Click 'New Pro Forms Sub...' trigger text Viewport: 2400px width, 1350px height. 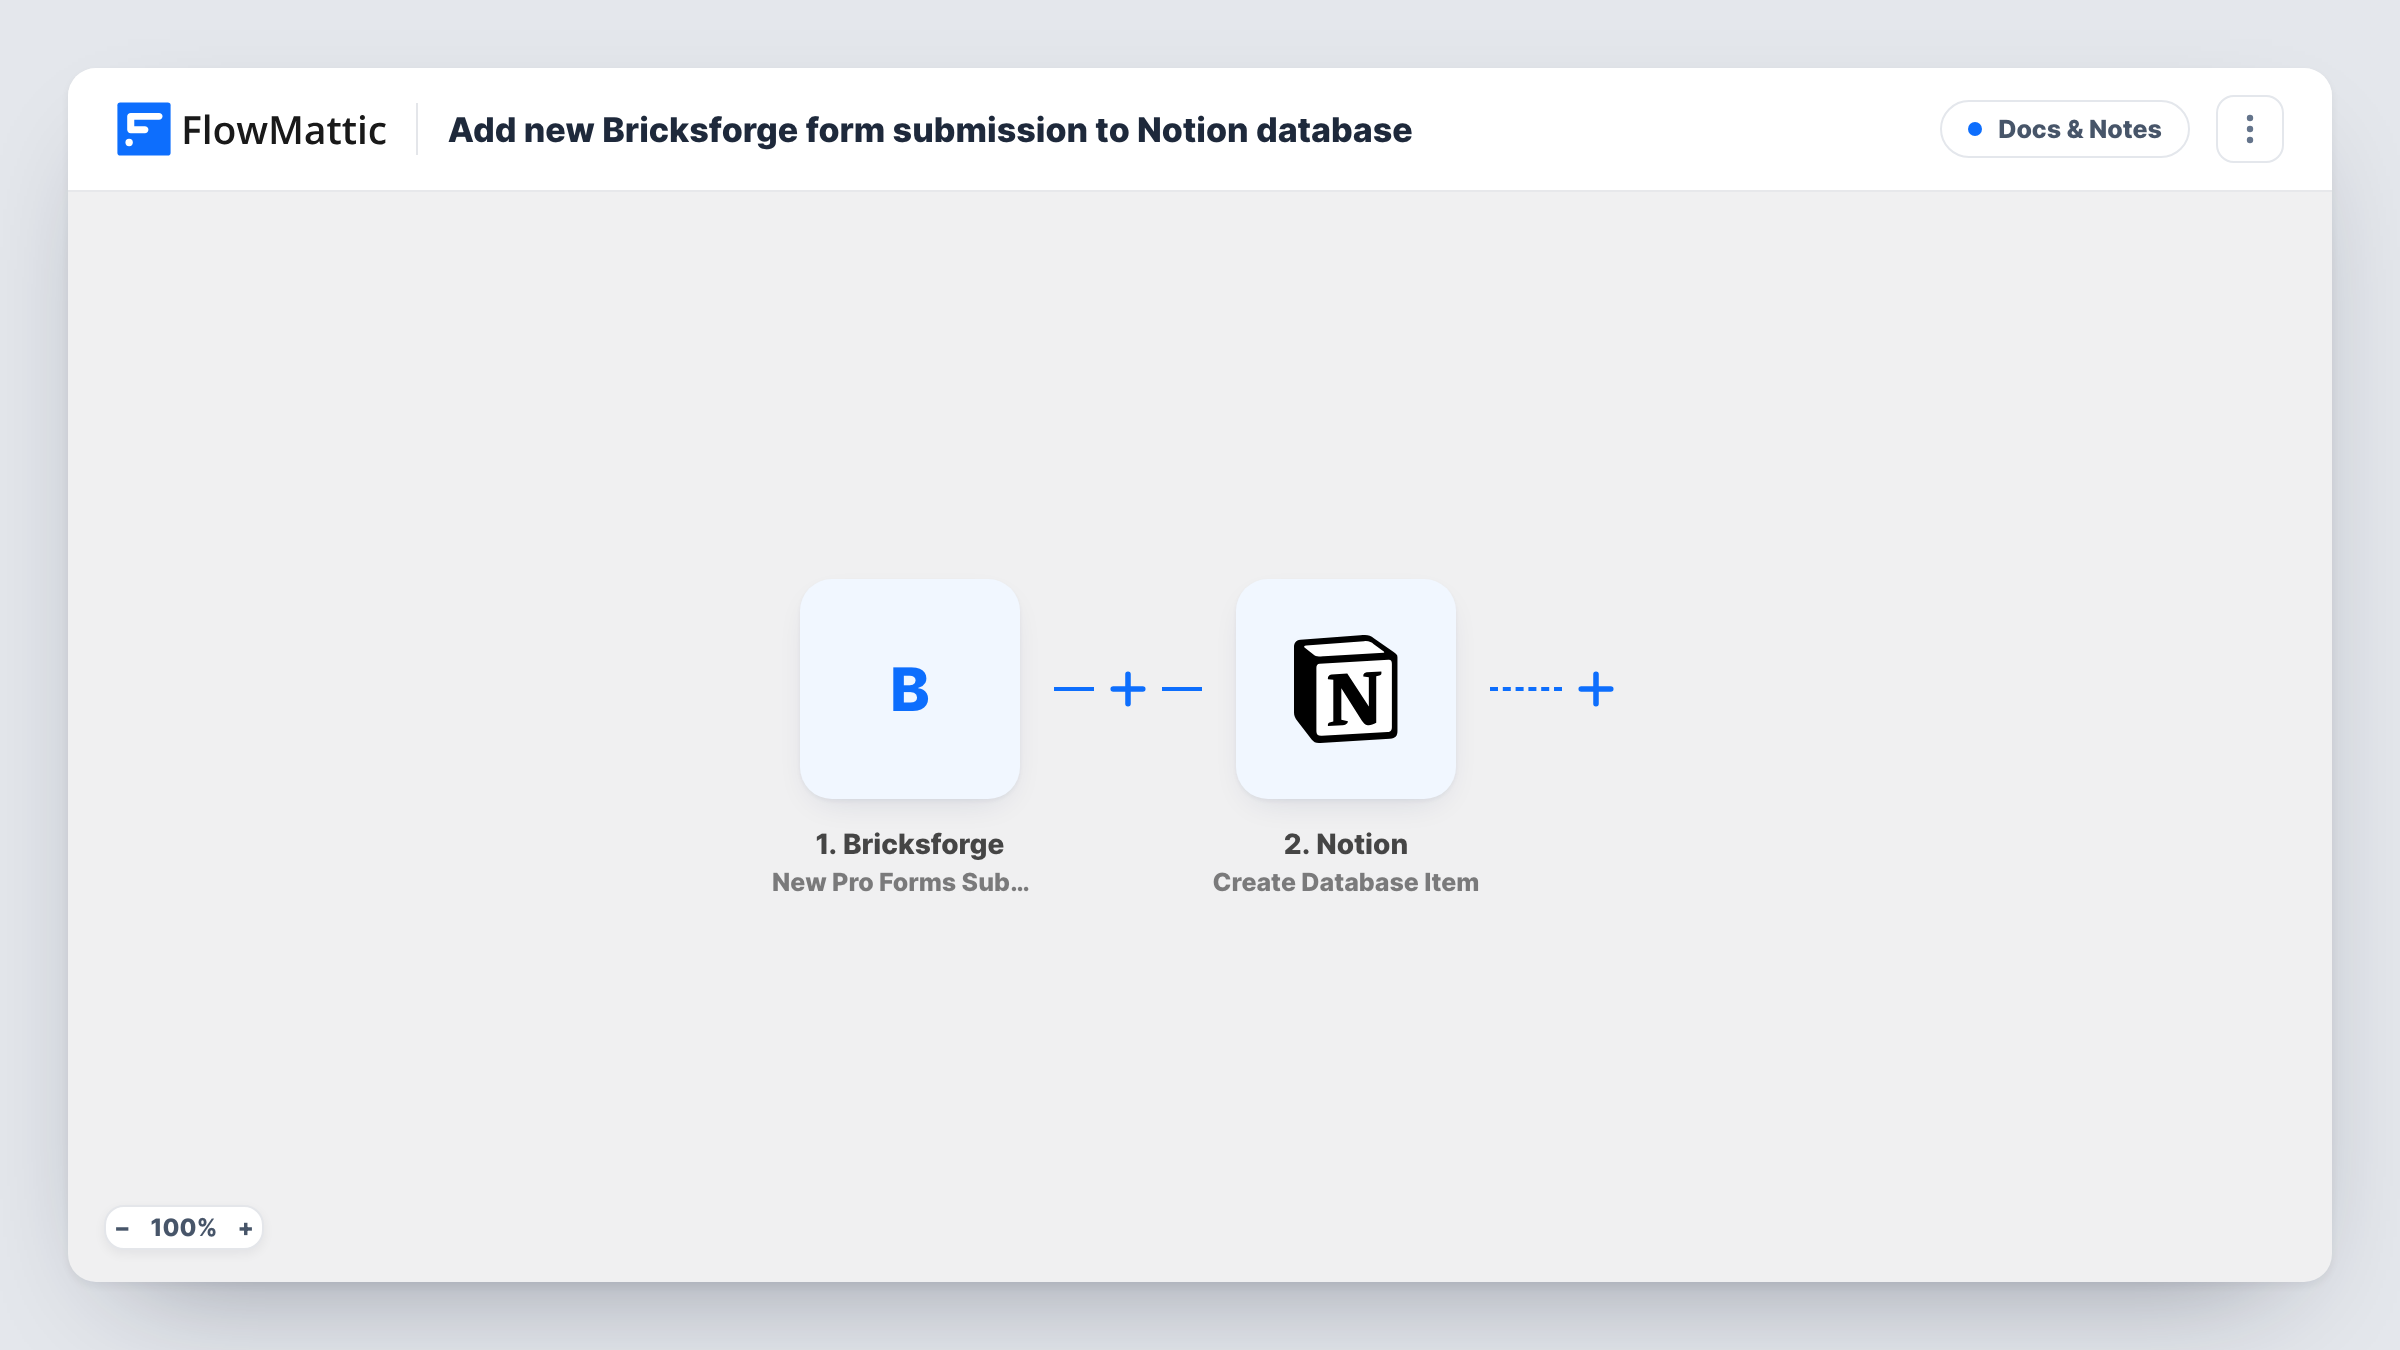point(900,882)
